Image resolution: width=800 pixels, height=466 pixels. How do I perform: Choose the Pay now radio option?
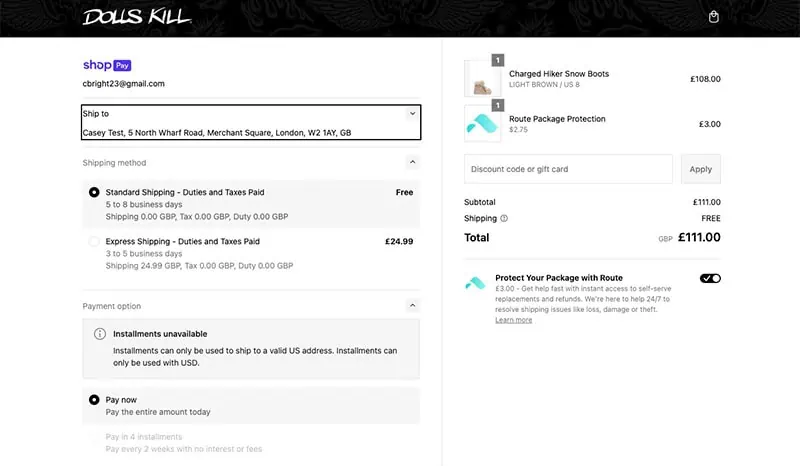click(94, 400)
